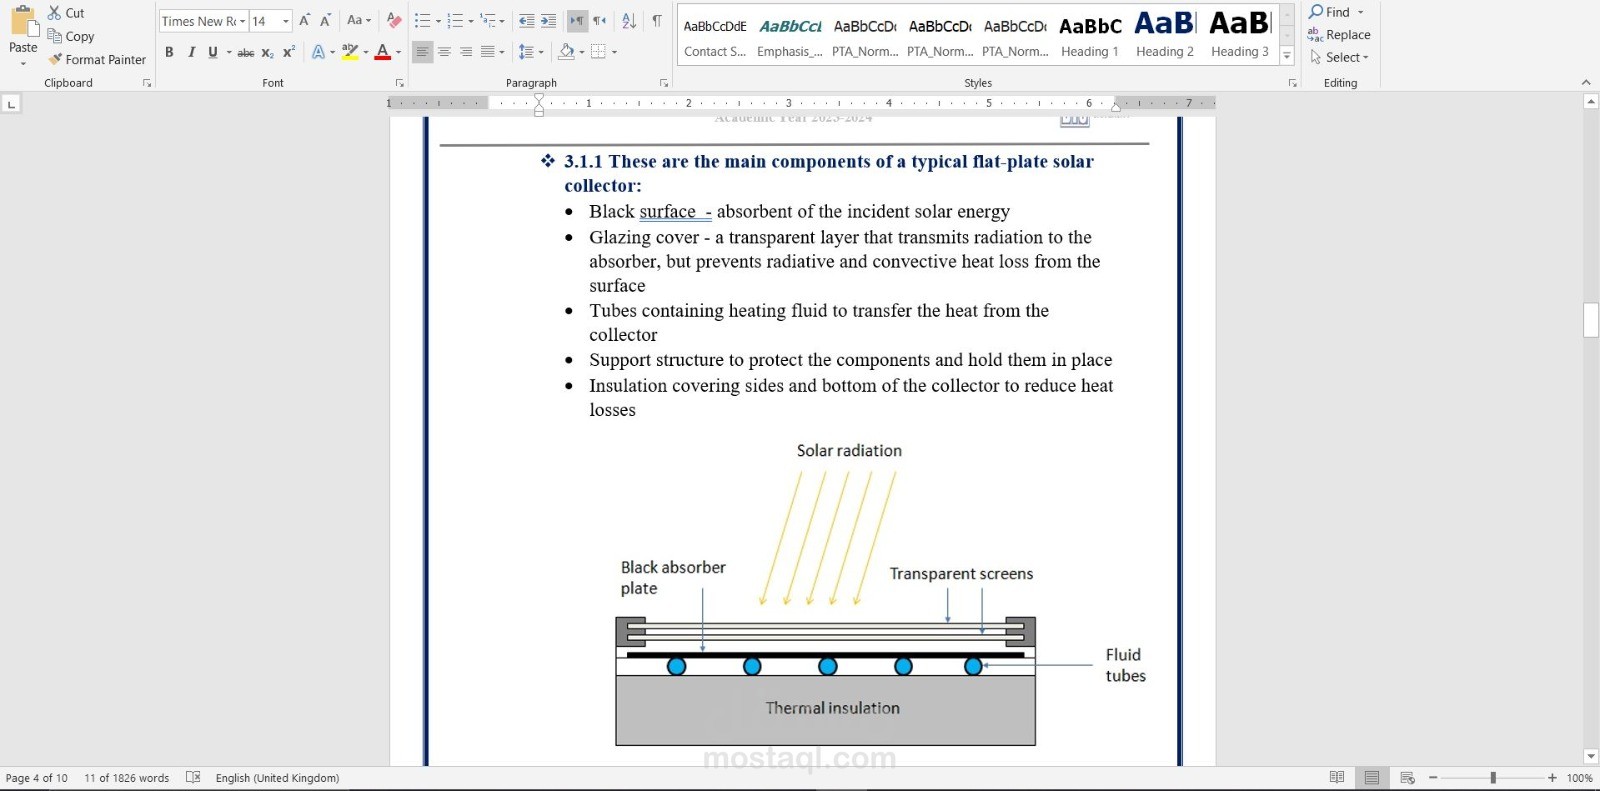Toggle Italic formatting
Image resolution: width=1600 pixels, height=791 pixels.
point(191,52)
